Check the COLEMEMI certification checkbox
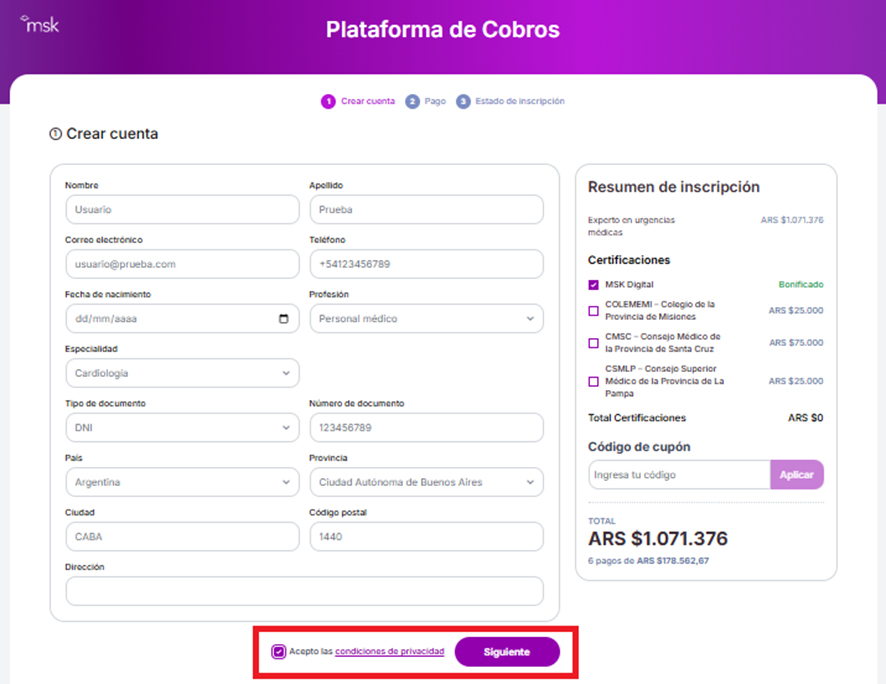Image resolution: width=886 pixels, height=684 pixels. coord(593,311)
